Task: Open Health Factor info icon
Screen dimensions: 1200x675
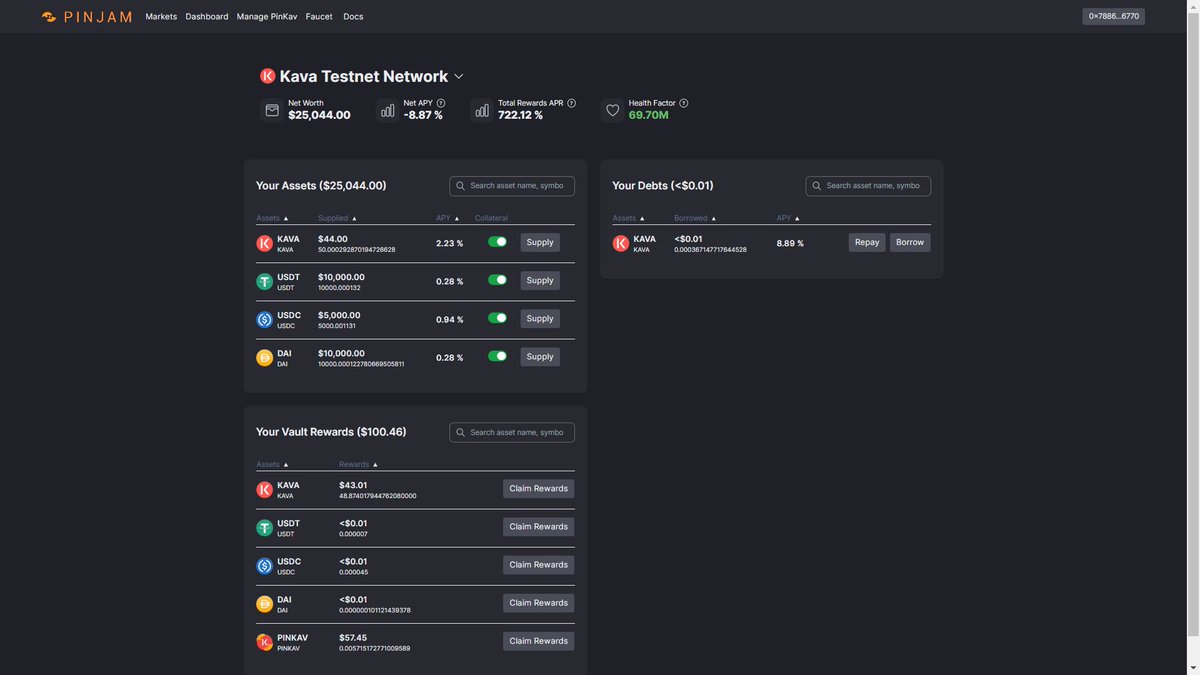Action: click(x=684, y=103)
